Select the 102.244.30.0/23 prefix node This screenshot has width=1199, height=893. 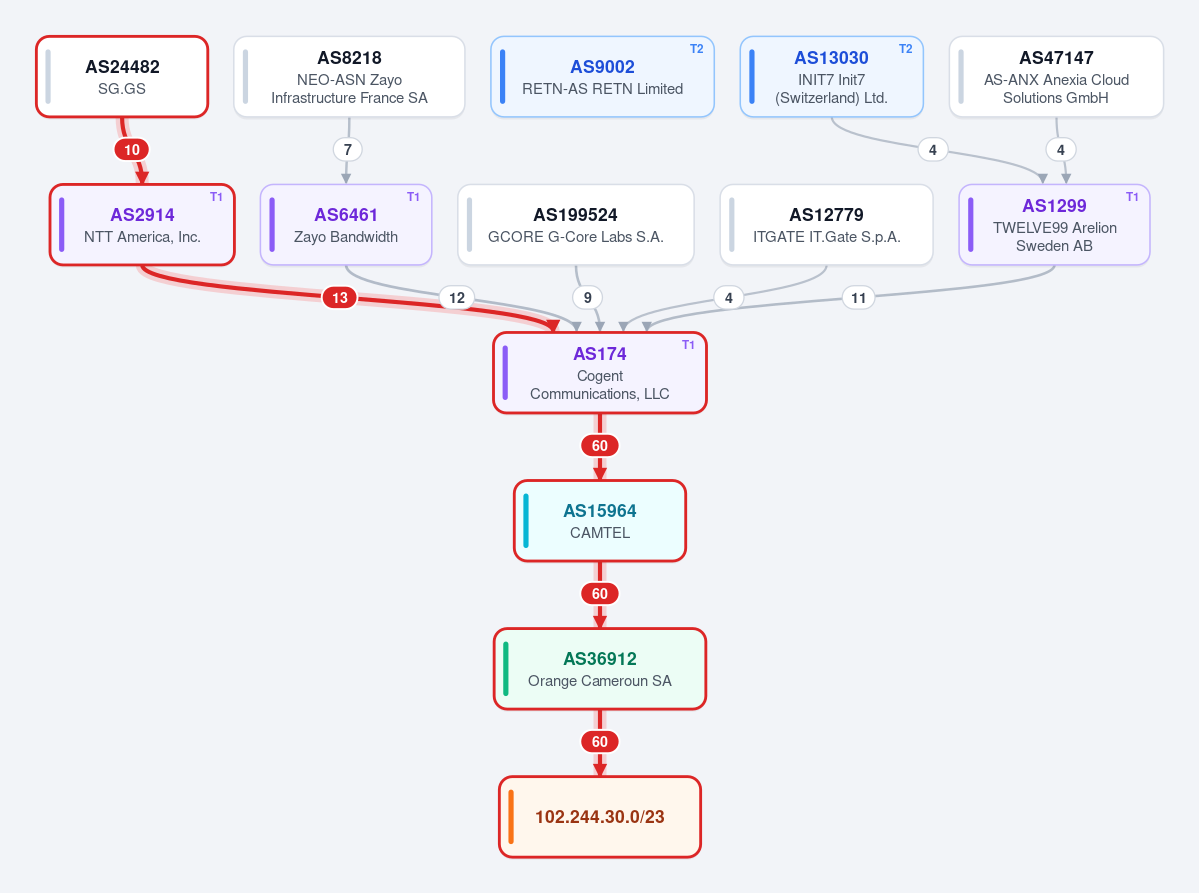(x=600, y=817)
